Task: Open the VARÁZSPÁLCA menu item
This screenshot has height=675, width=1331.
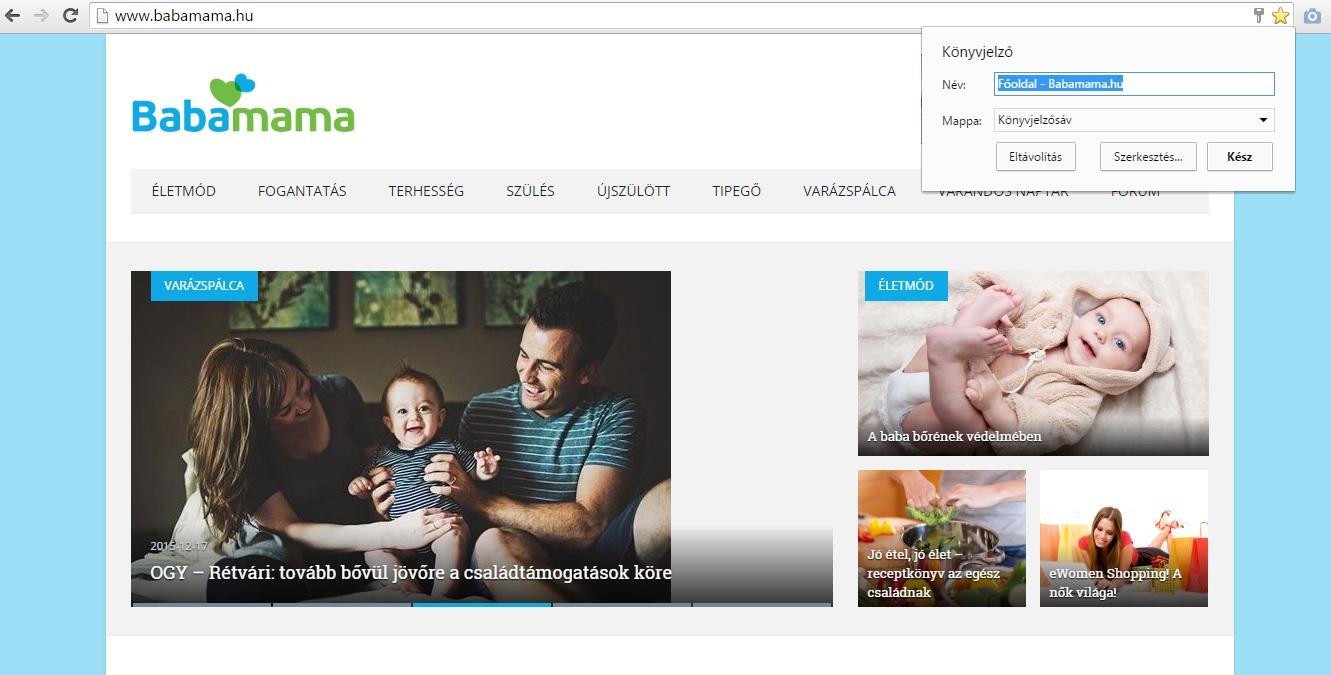Action: pyautogui.click(x=849, y=191)
